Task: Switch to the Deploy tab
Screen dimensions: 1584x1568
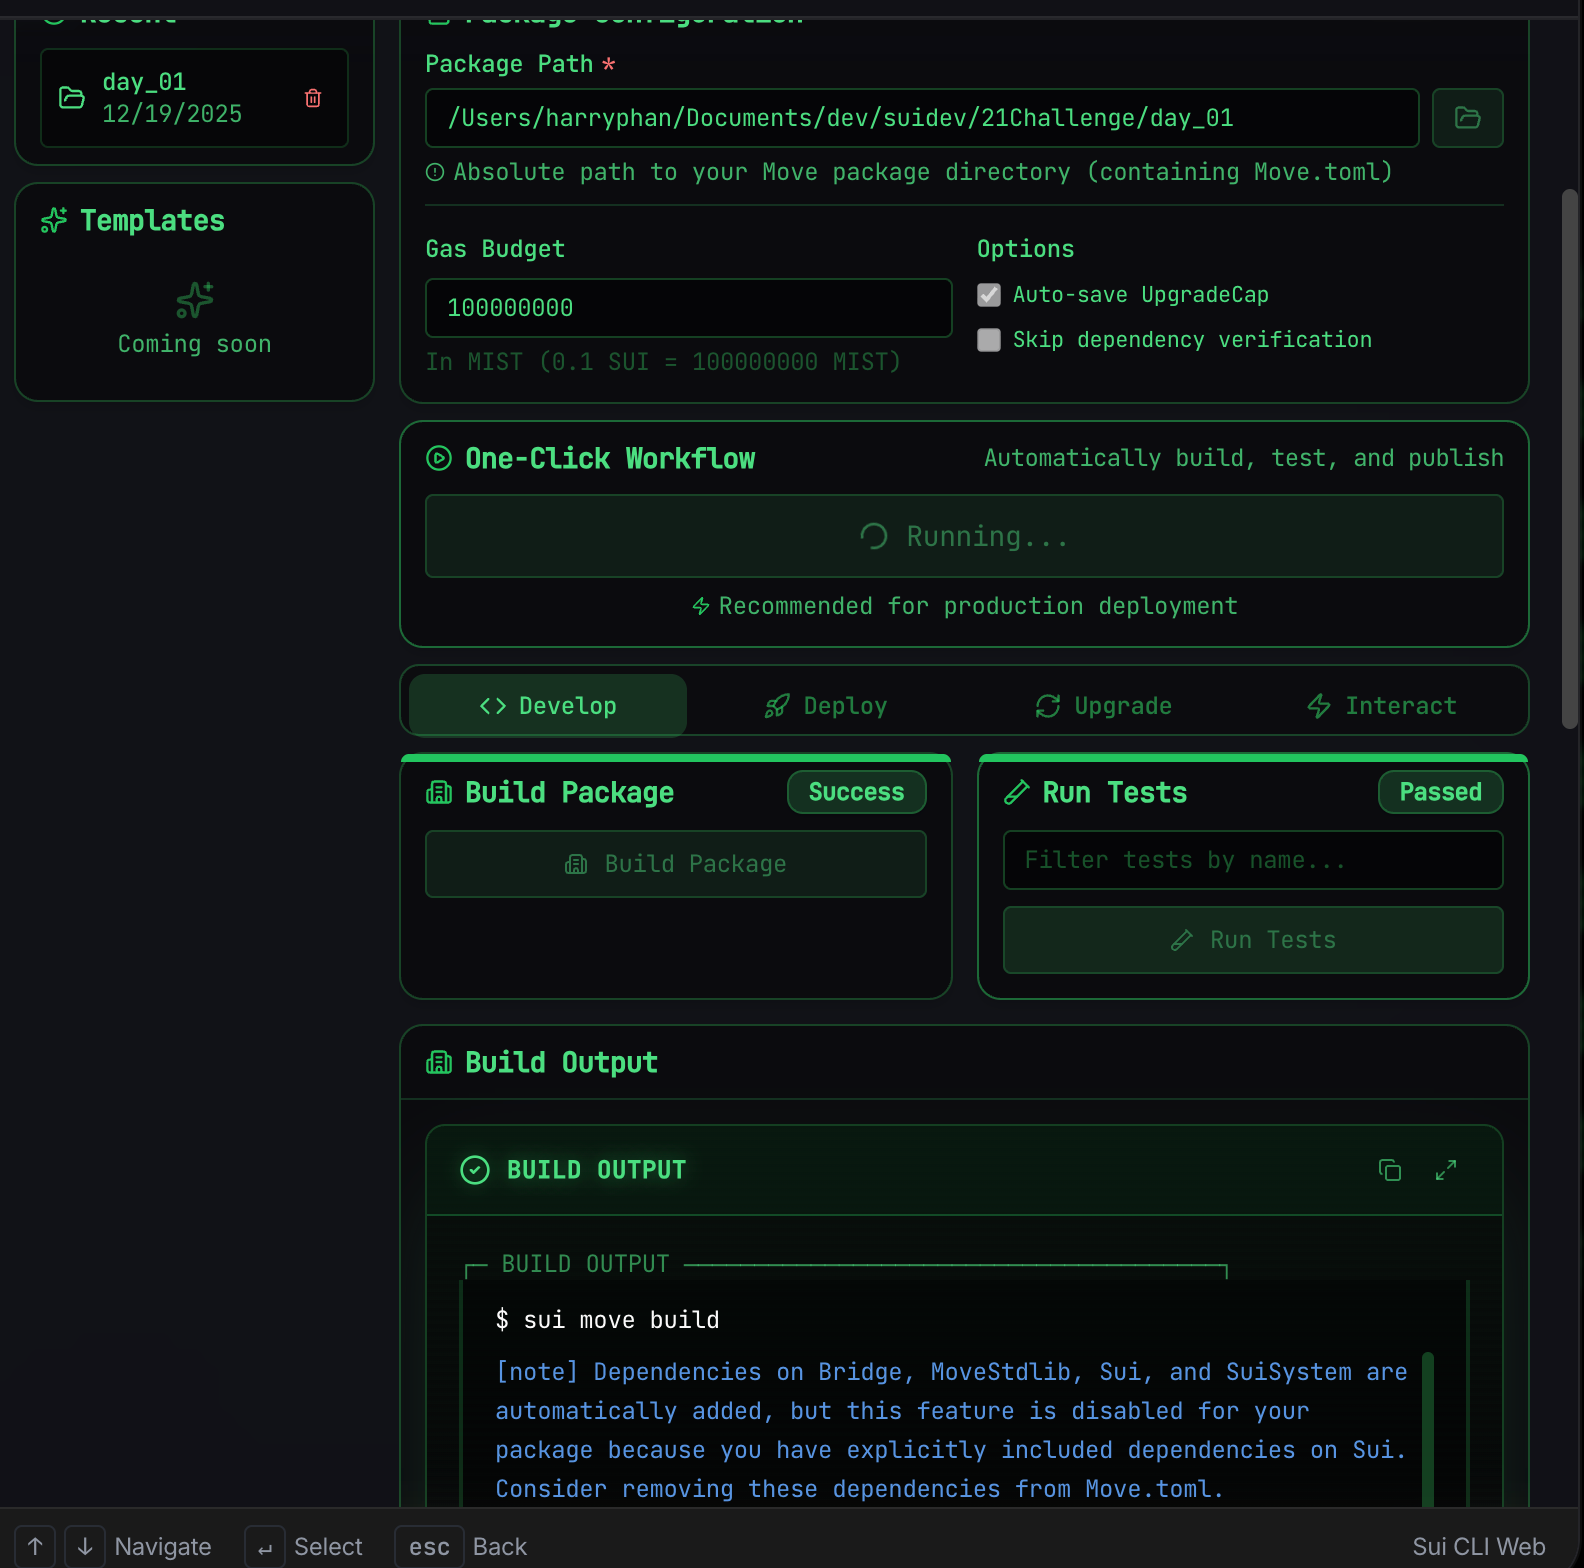Action: click(825, 706)
